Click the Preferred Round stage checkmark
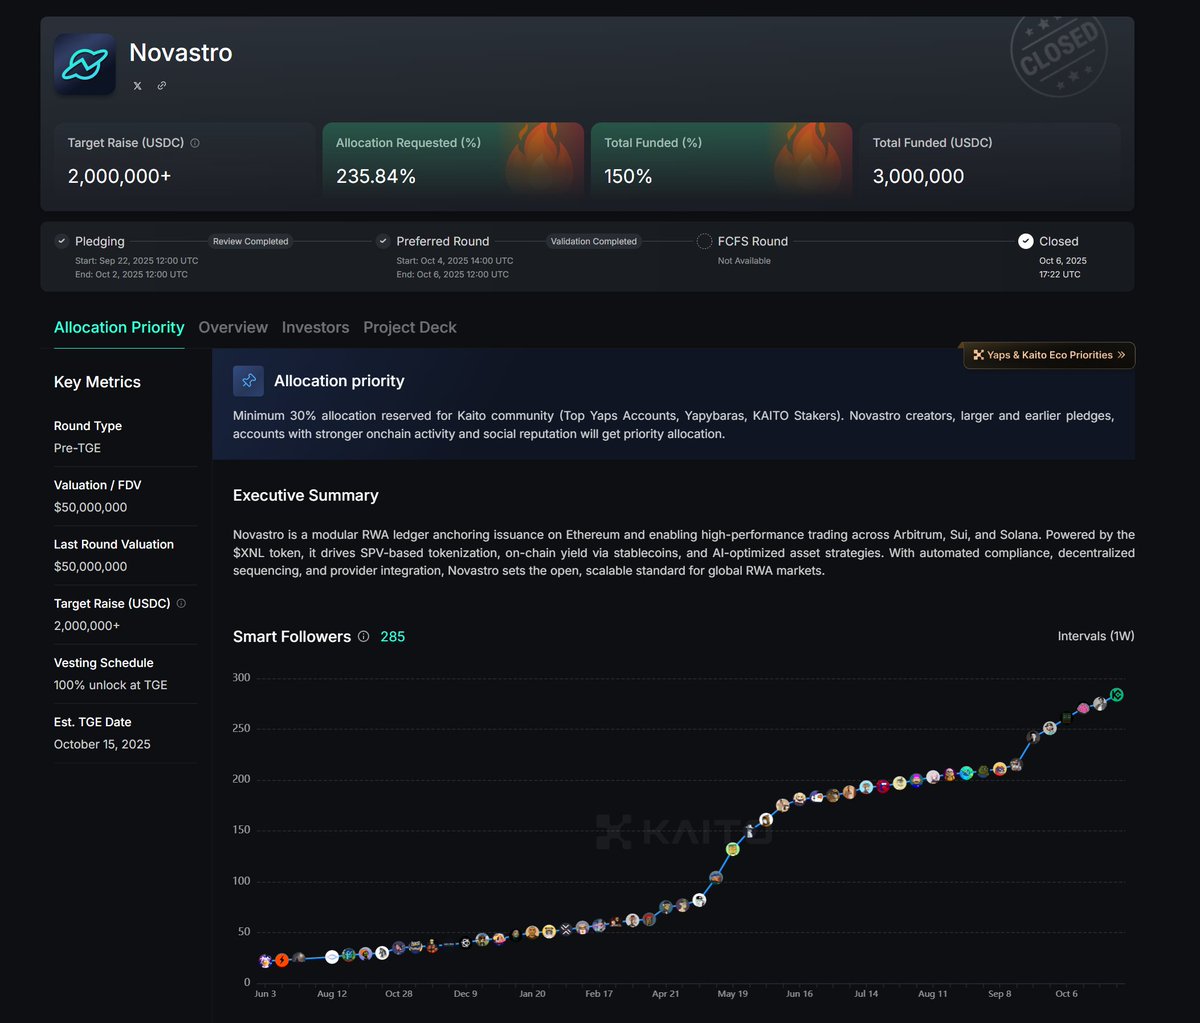Image resolution: width=1200 pixels, height=1023 pixels. pyautogui.click(x=383, y=241)
